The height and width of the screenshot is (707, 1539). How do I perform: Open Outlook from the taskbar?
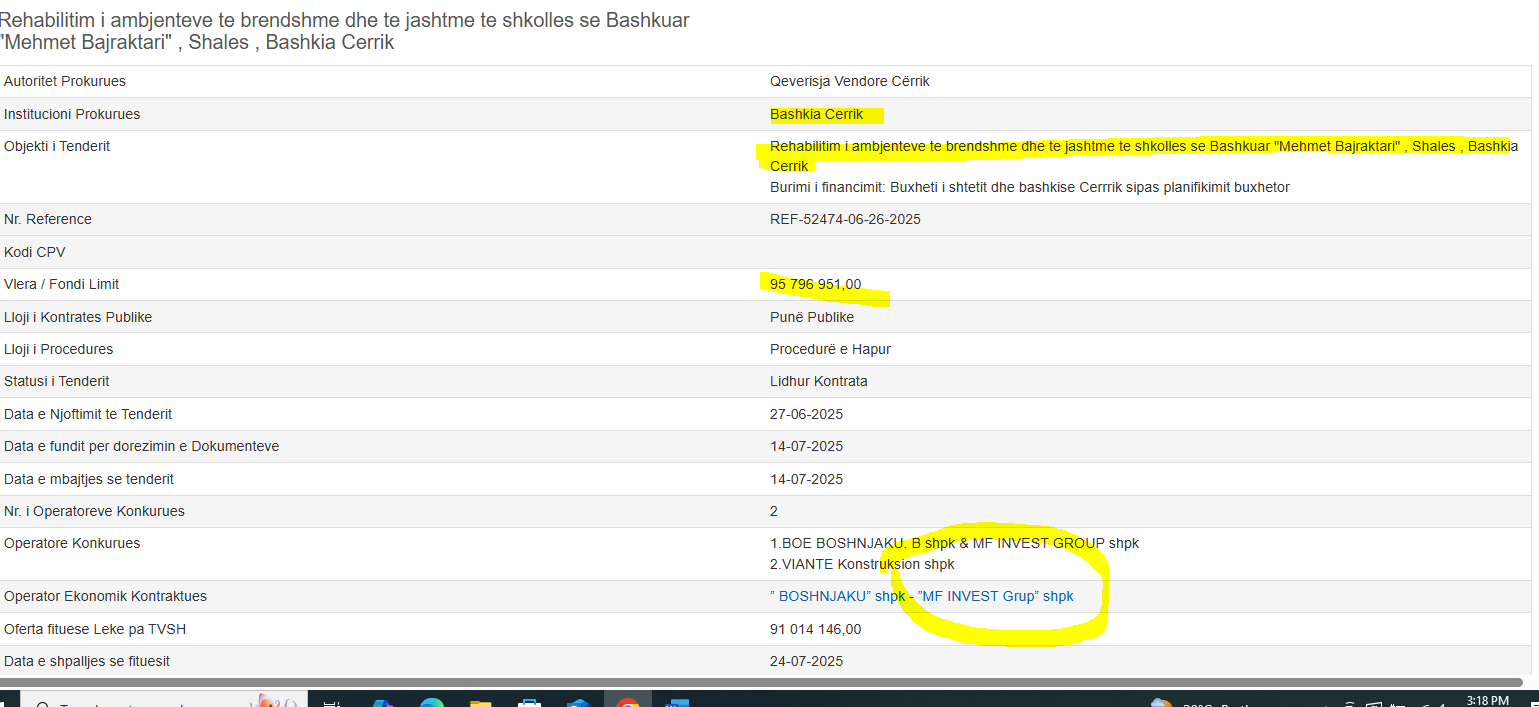(x=579, y=702)
